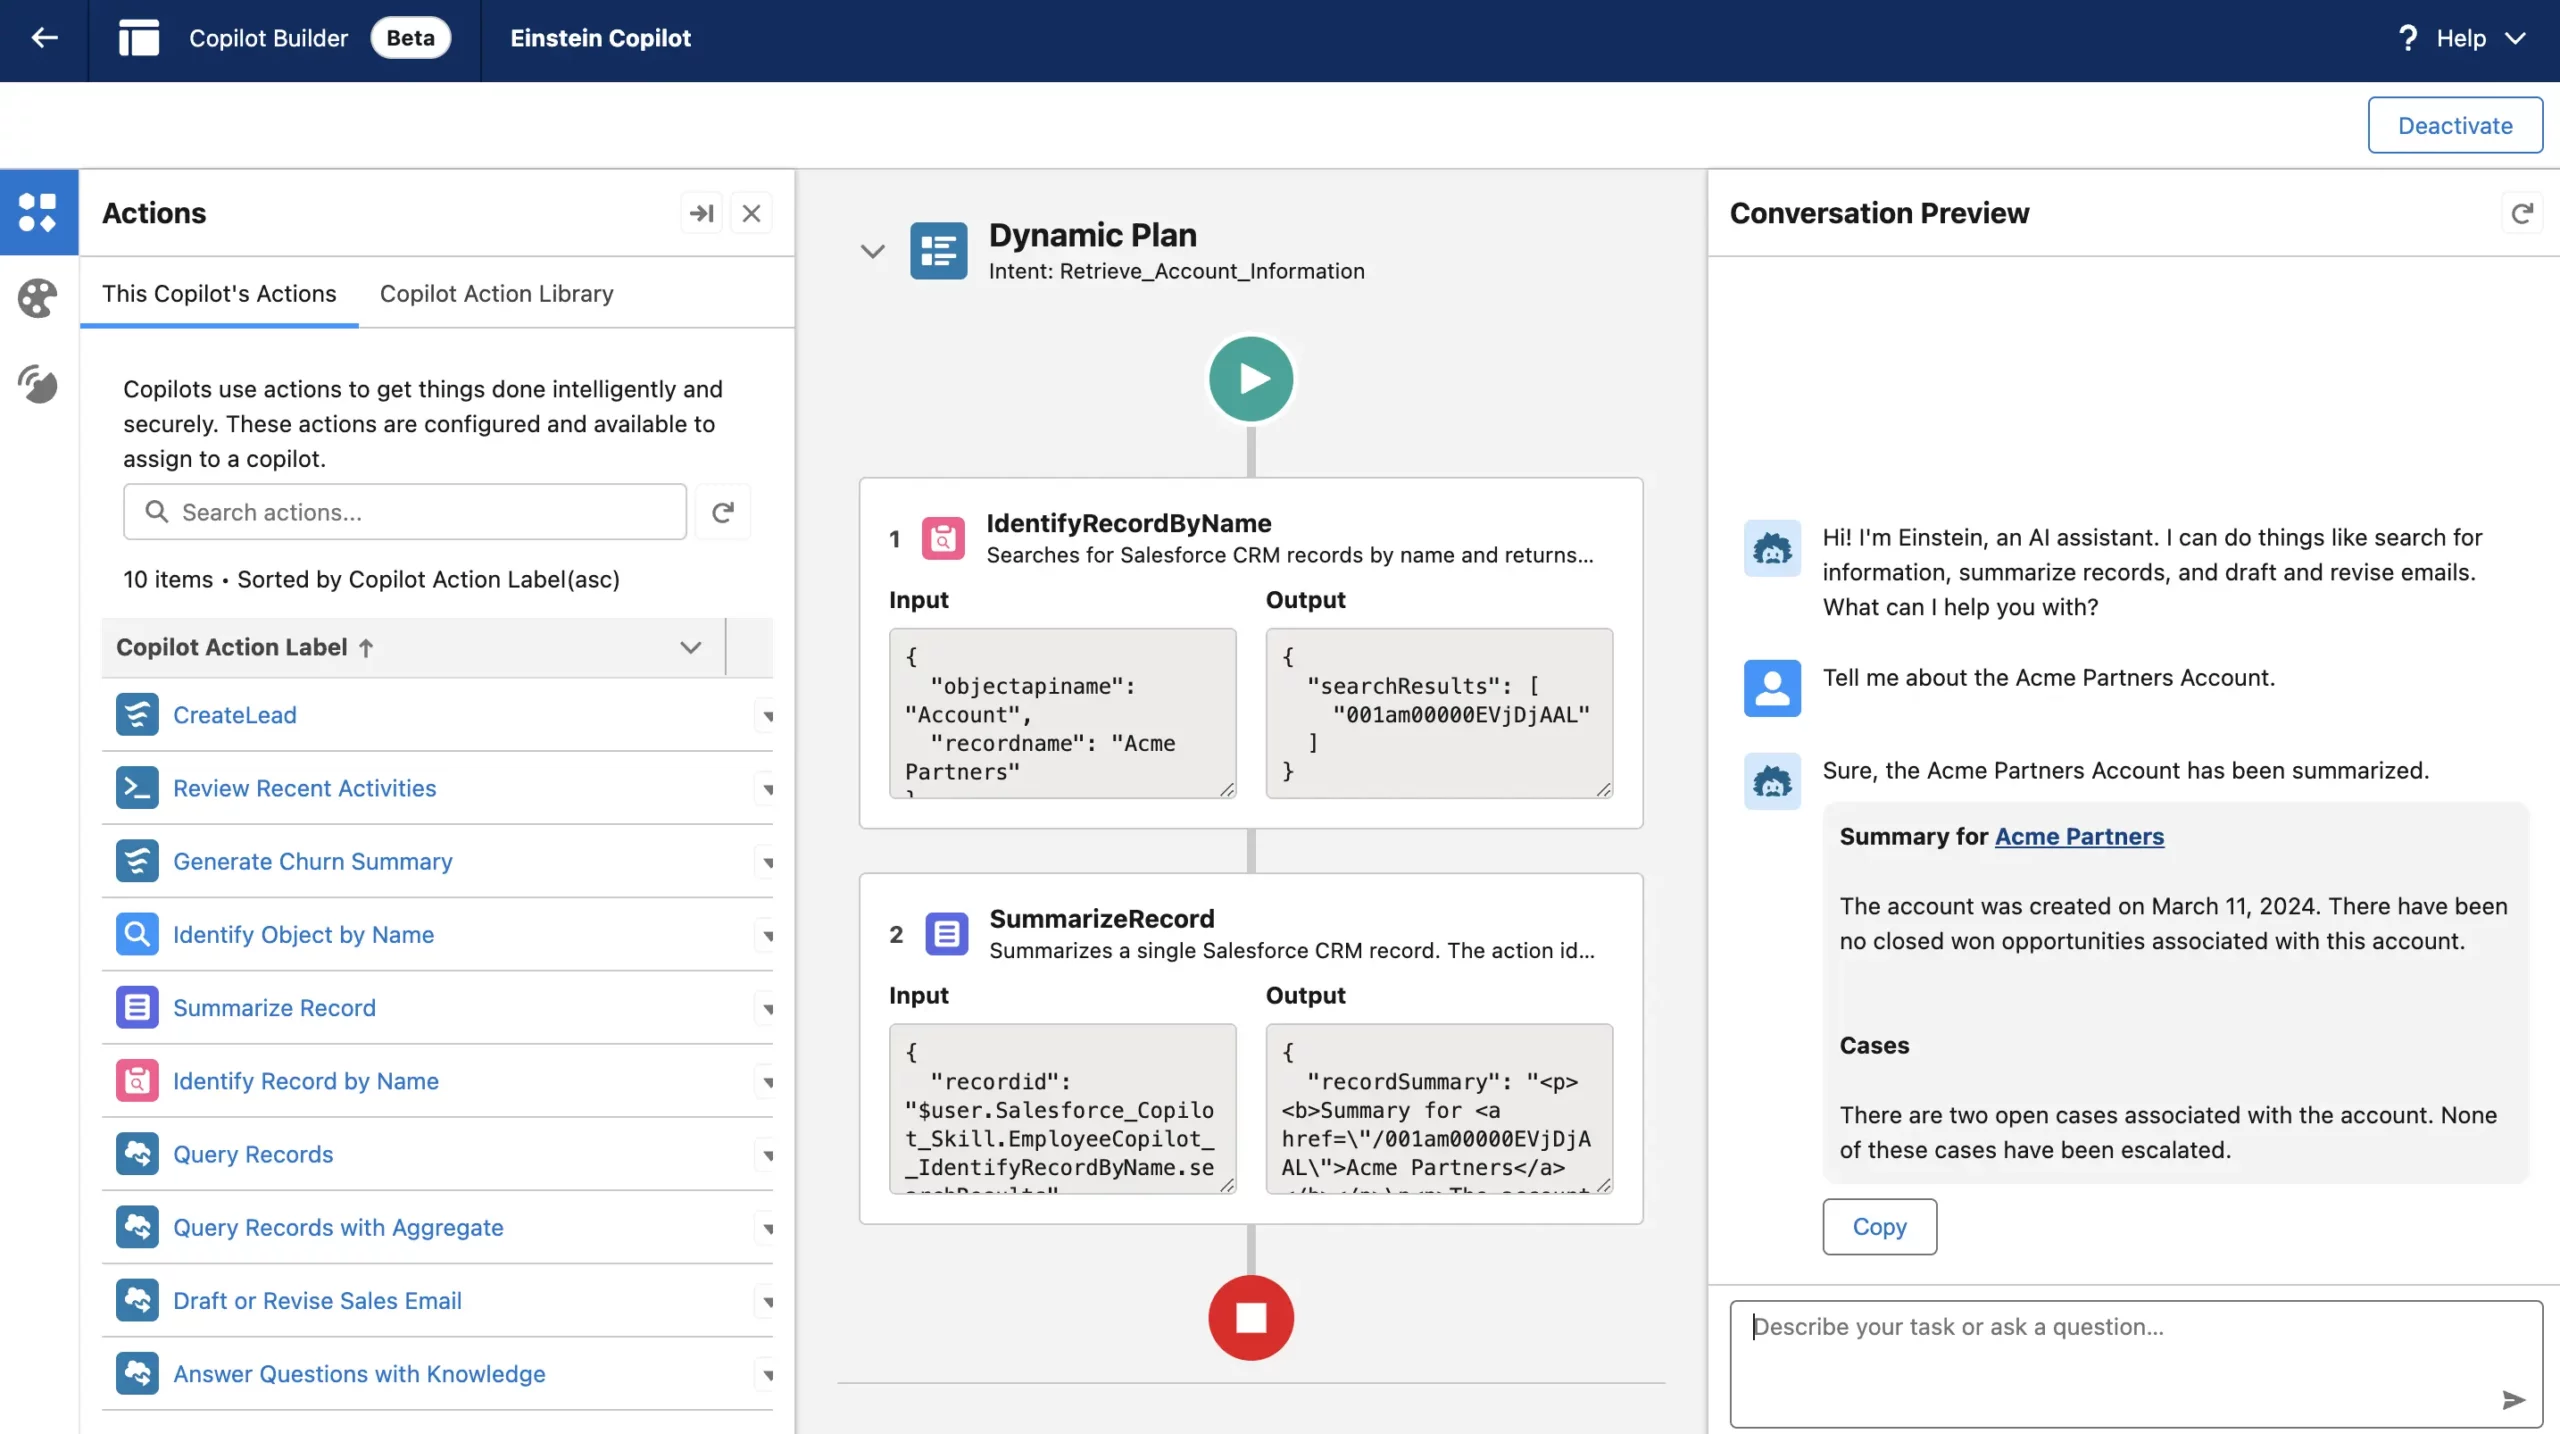Click the back arrow in the header

point(44,38)
